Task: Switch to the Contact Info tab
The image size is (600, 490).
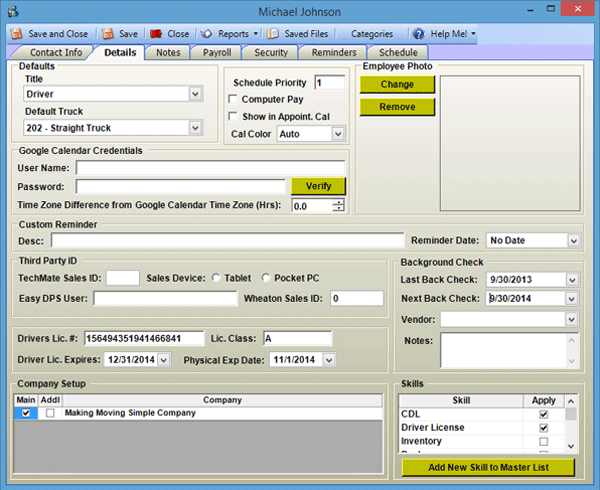Action: [56, 52]
